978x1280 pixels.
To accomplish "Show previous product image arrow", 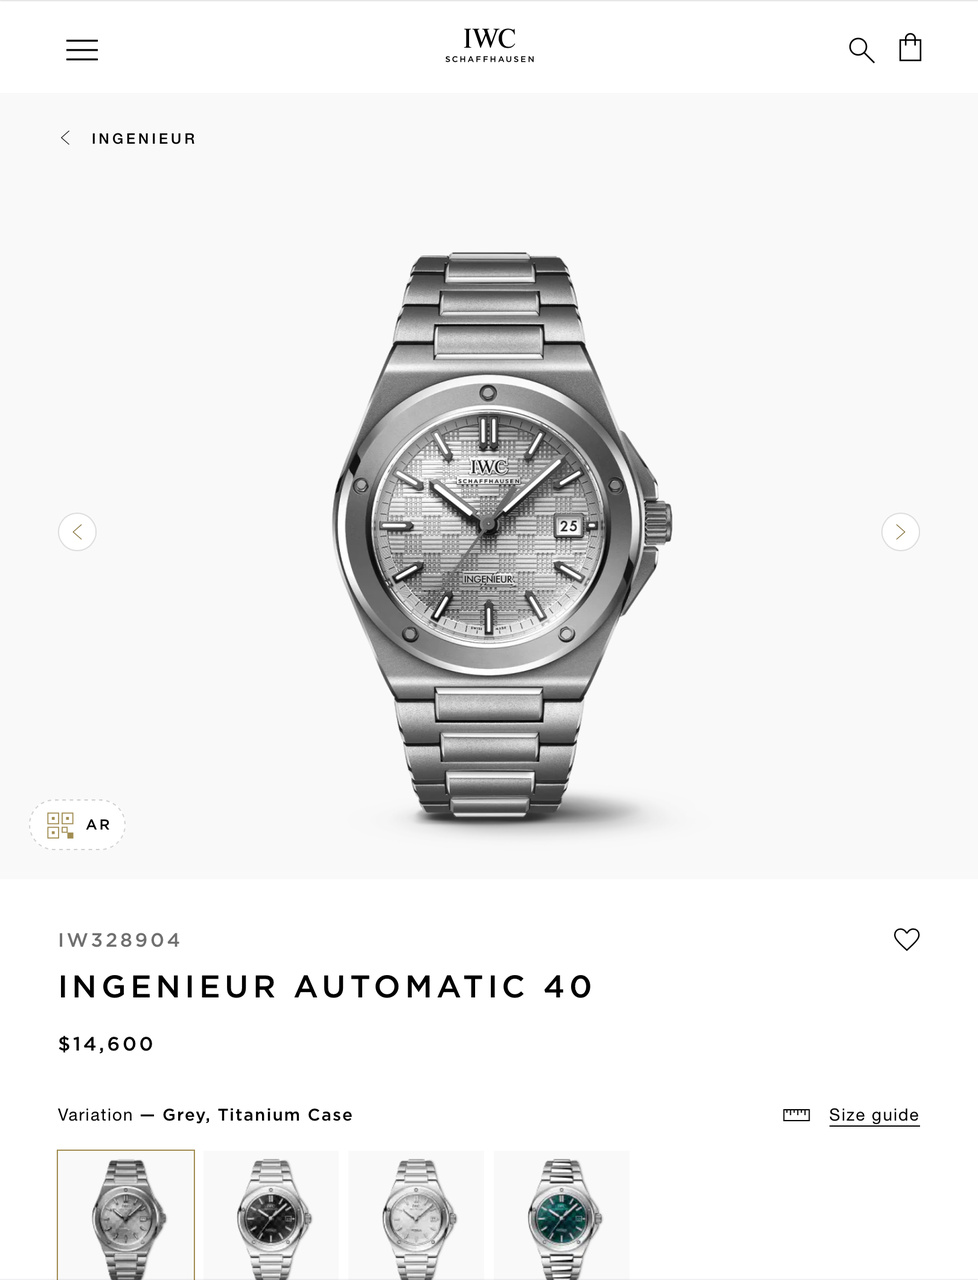I will (77, 532).
